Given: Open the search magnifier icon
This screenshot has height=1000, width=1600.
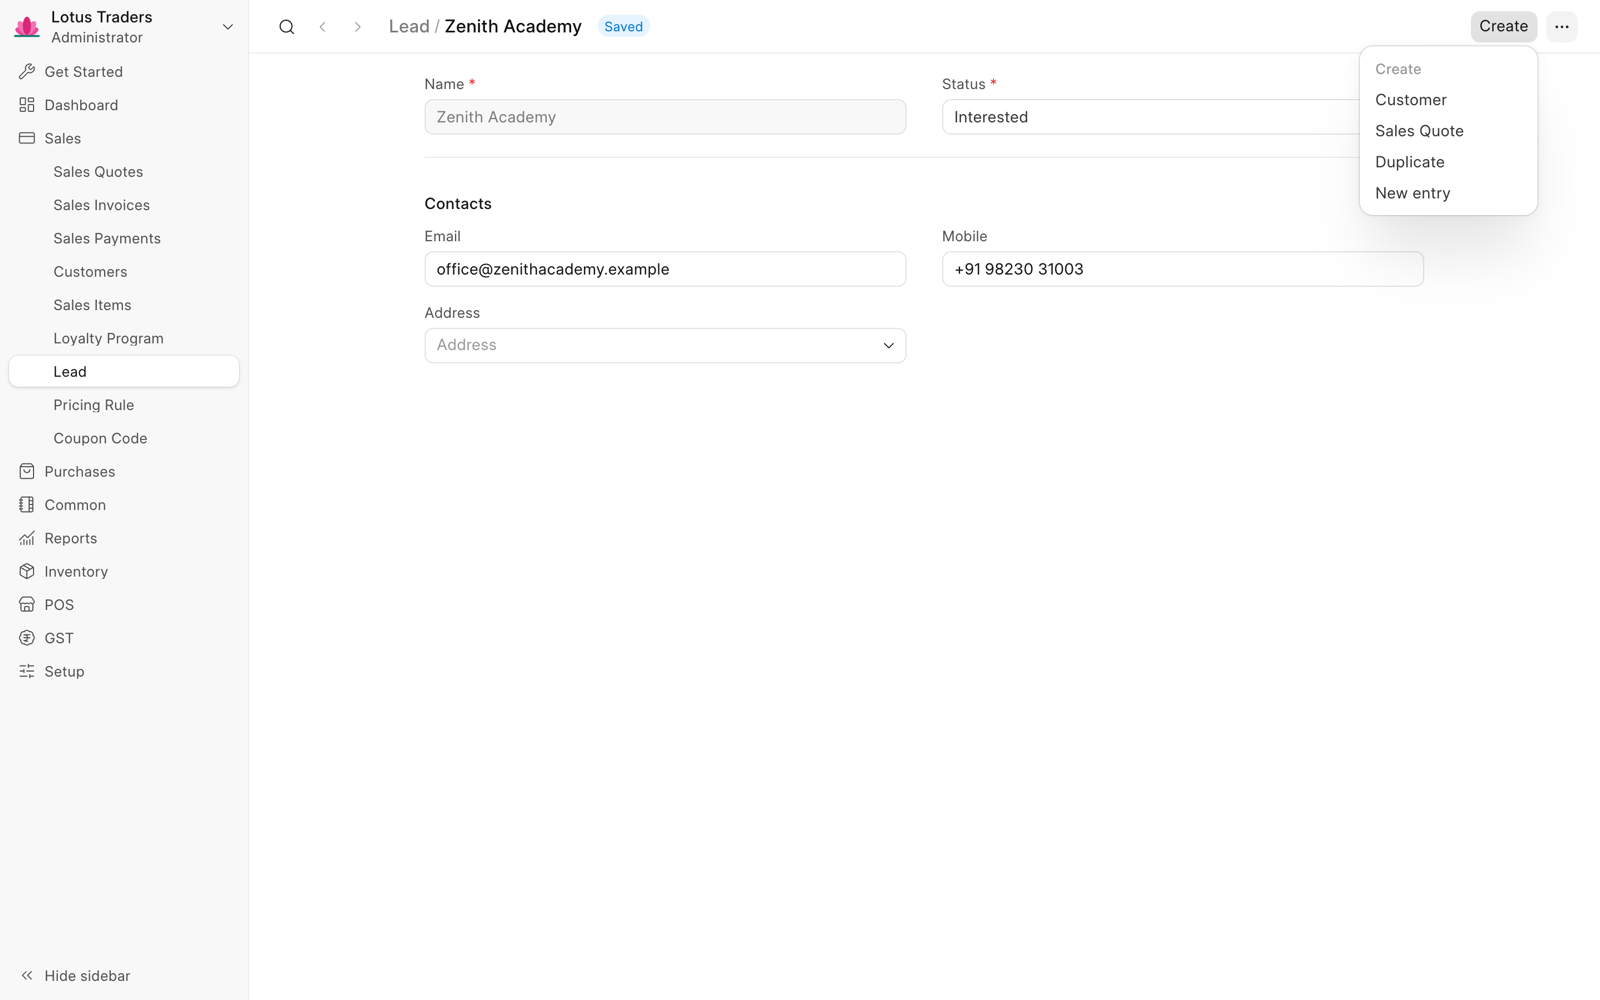Looking at the screenshot, I should coord(287,27).
